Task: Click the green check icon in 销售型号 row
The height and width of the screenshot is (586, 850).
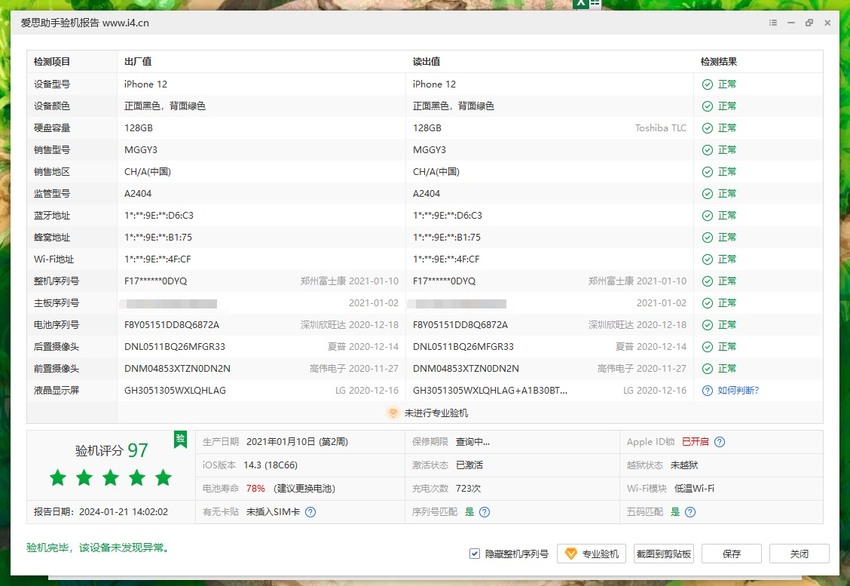Action: click(707, 150)
